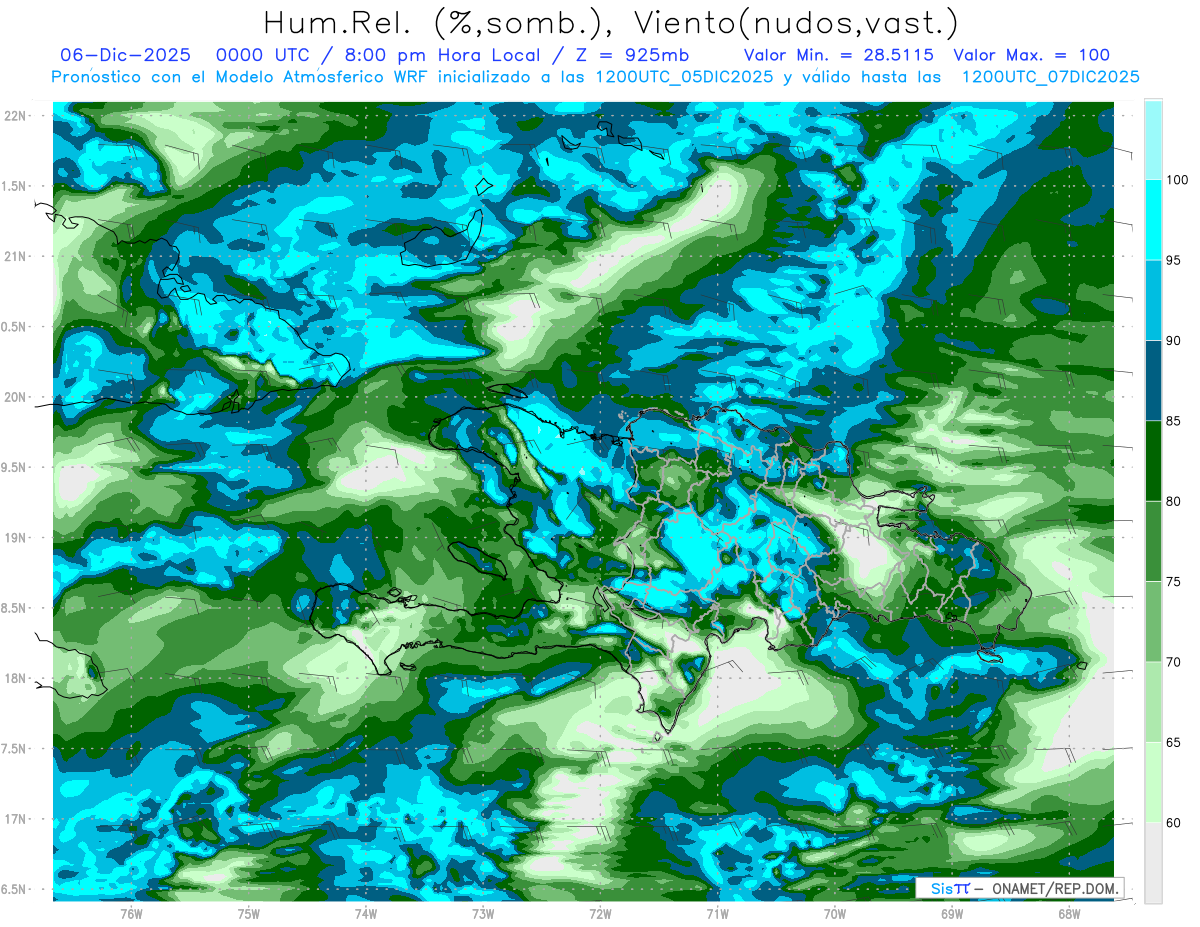Click the green legend swatch between 75 and 80
This screenshot has height=927, width=1200.
[x=1153, y=541]
